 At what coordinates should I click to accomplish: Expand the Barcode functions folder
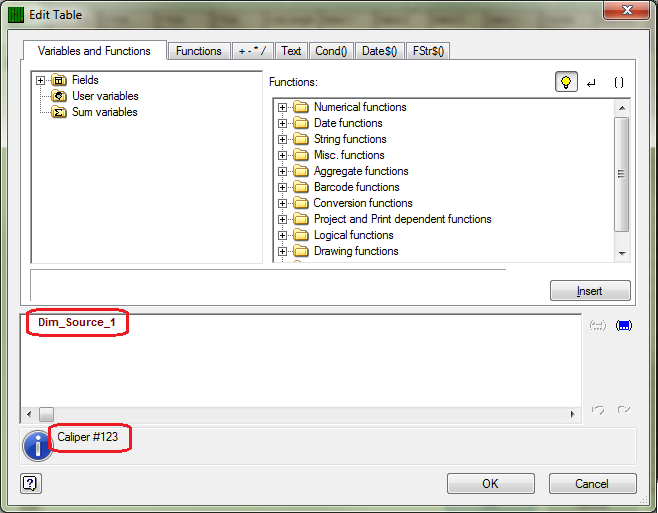[282, 187]
